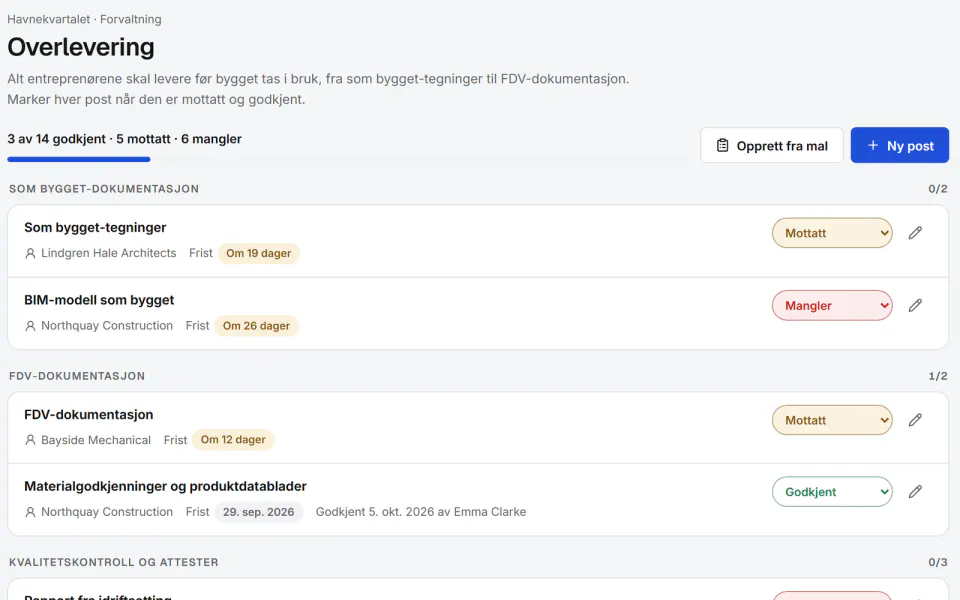This screenshot has width=960, height=600.
Task: Click Northquay Construction under BIM-modell som bygget
Action: point(107,326)
